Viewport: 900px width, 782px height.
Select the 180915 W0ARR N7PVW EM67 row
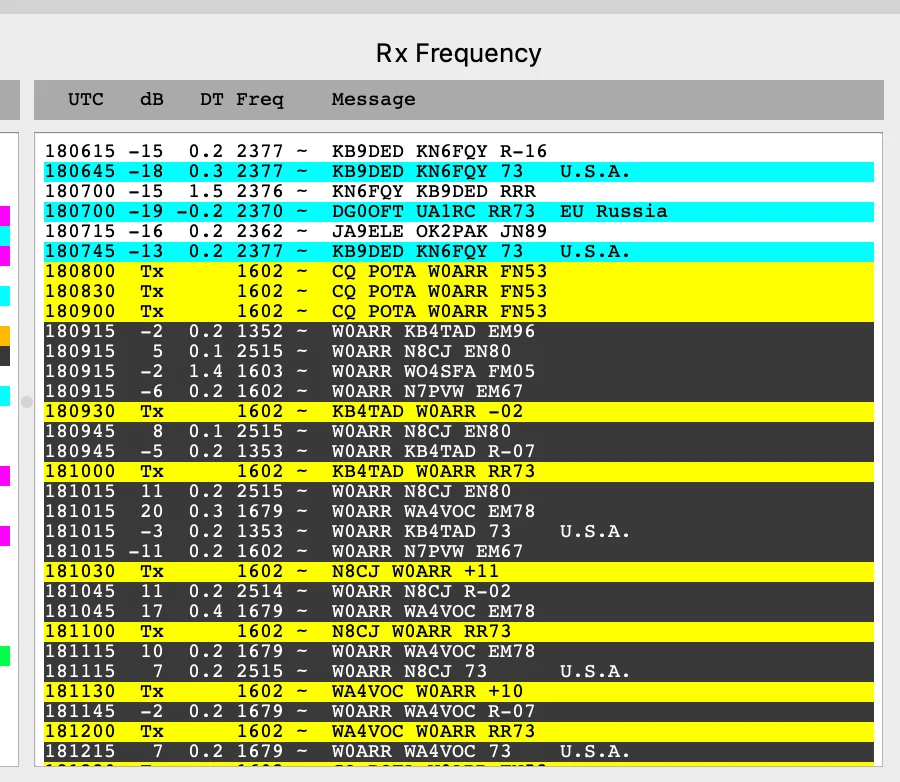coord(459,392)
